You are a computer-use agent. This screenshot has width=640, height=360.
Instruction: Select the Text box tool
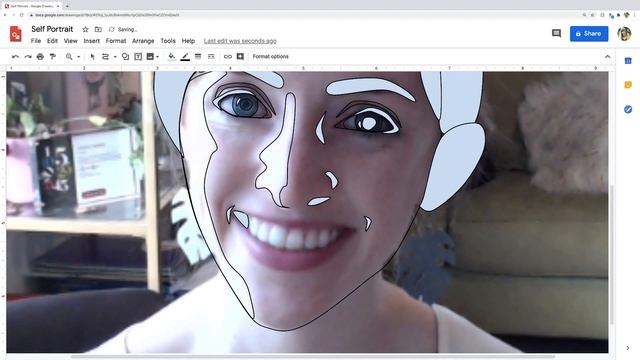click(x=138, y=57)
